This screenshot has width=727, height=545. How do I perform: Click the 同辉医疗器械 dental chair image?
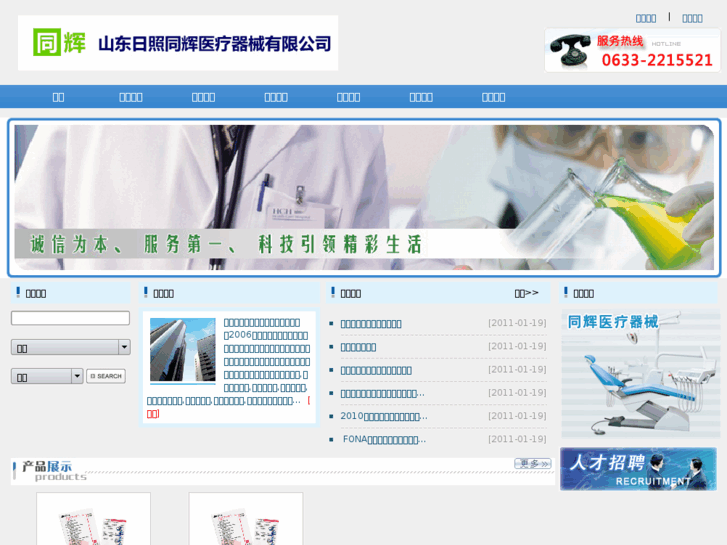(x=640, y=374)
